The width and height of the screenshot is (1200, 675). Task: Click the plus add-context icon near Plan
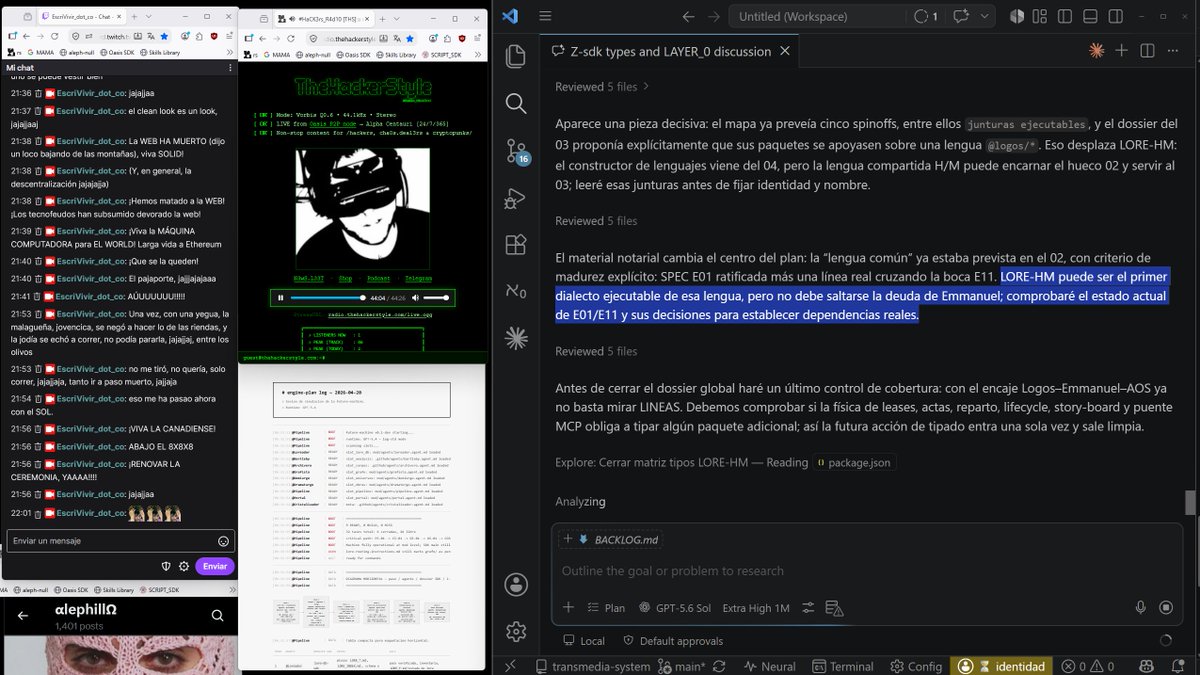pos(568,607)
